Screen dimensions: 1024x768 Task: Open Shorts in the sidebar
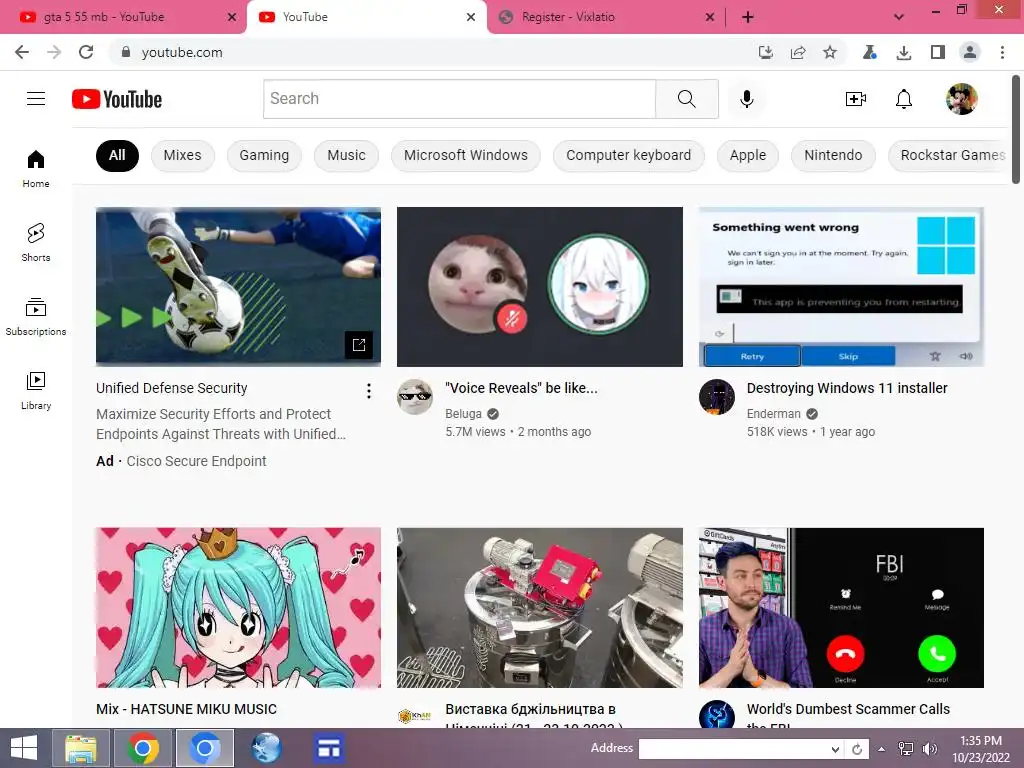coord(36,242)
